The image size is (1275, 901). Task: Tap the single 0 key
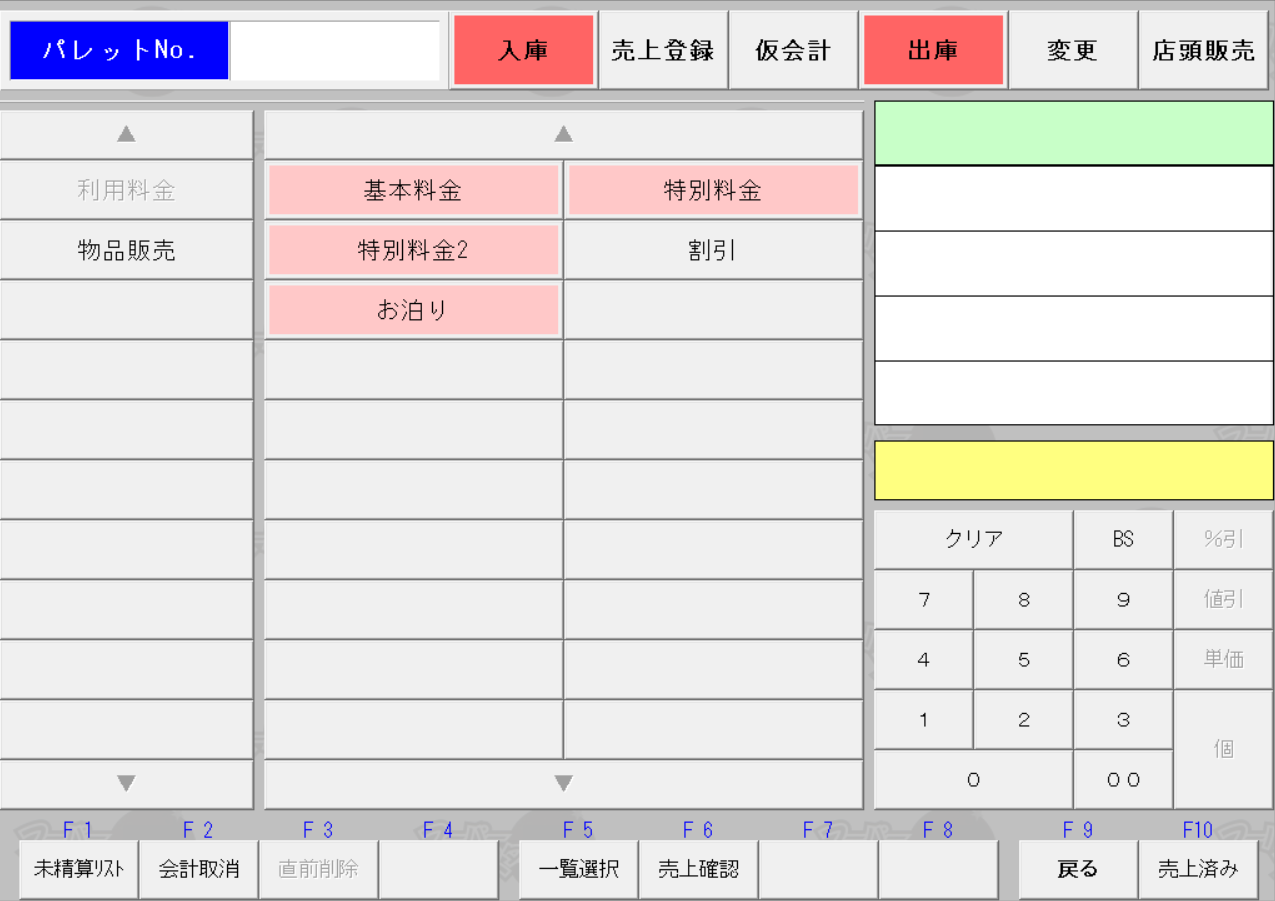point(974,780)
